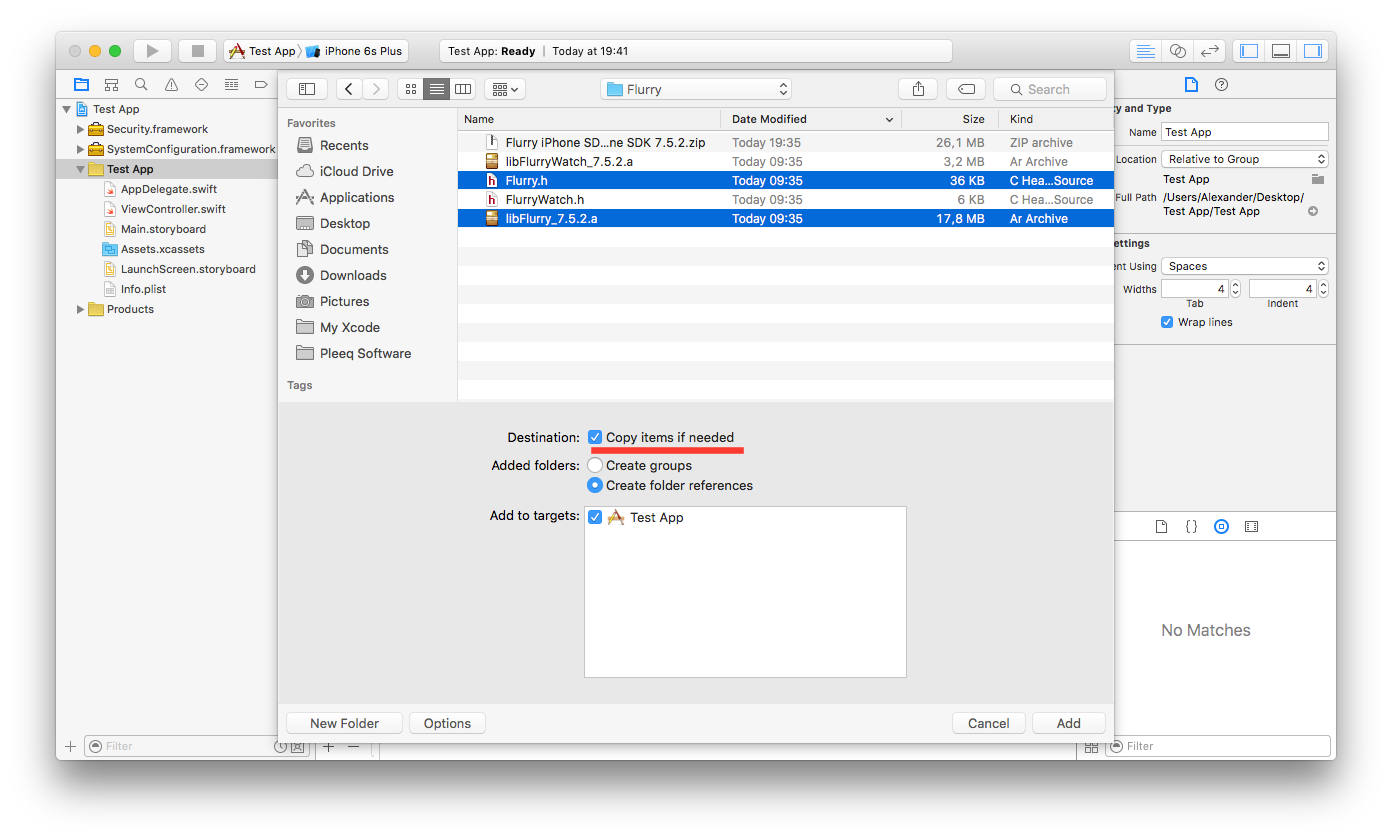Expand the Products group
The width and height of the screenshot is (1392, 840).
(81, 309)
